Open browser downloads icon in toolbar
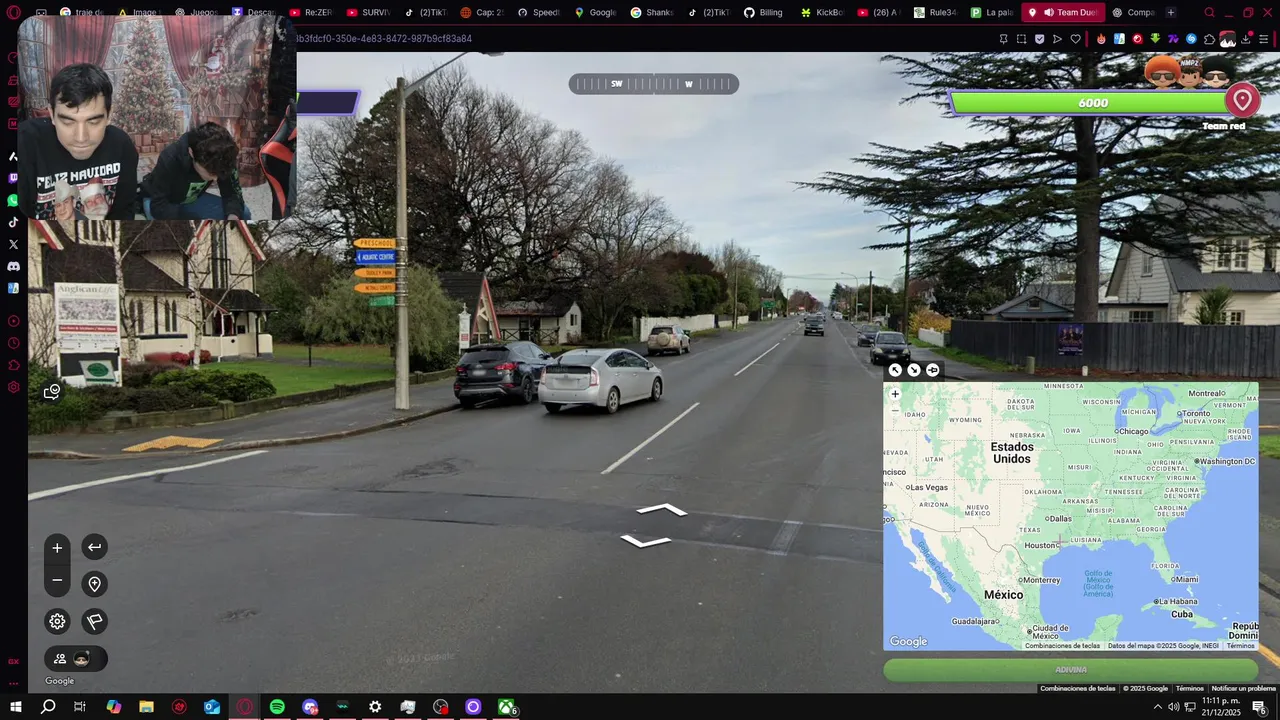Screen dimensions: 1280x720 (1246, 39)
